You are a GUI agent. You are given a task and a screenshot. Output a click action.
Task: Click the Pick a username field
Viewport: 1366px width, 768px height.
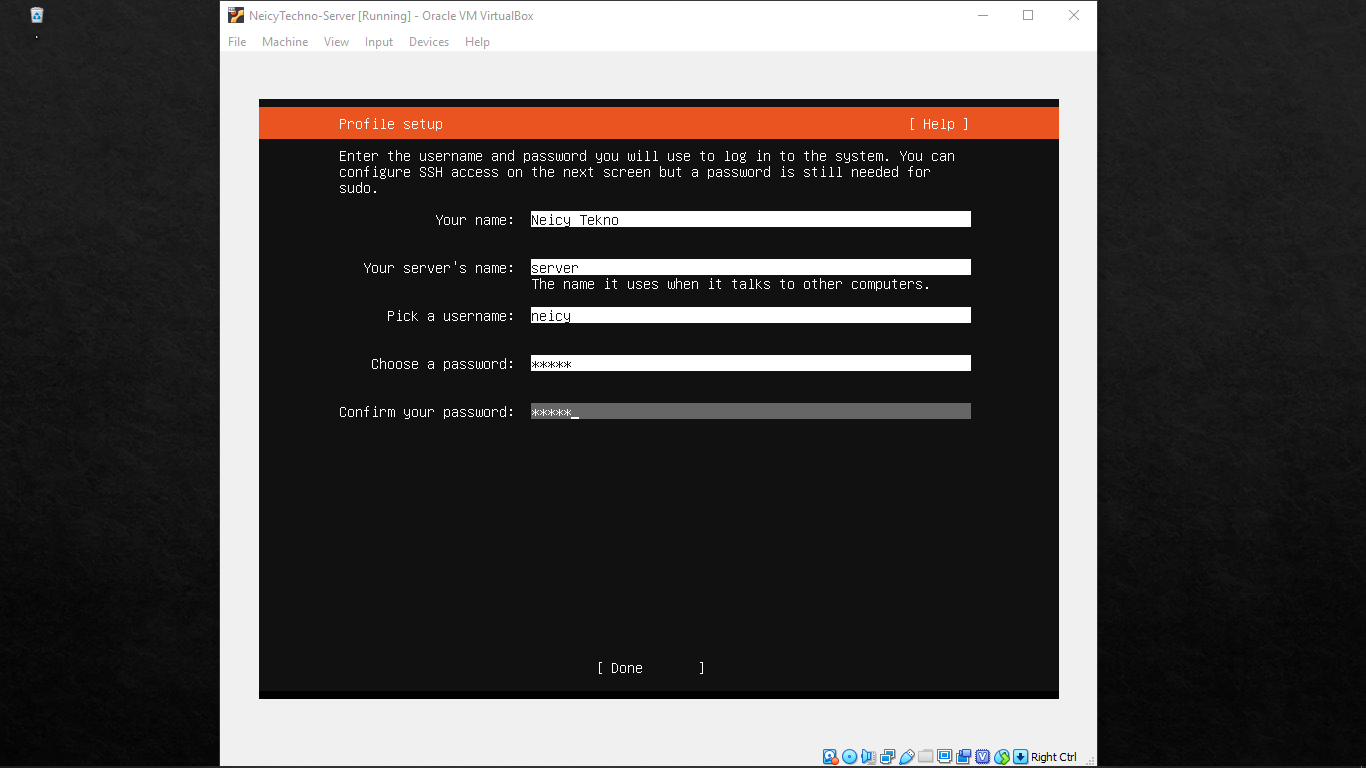(x=751, y=315)
